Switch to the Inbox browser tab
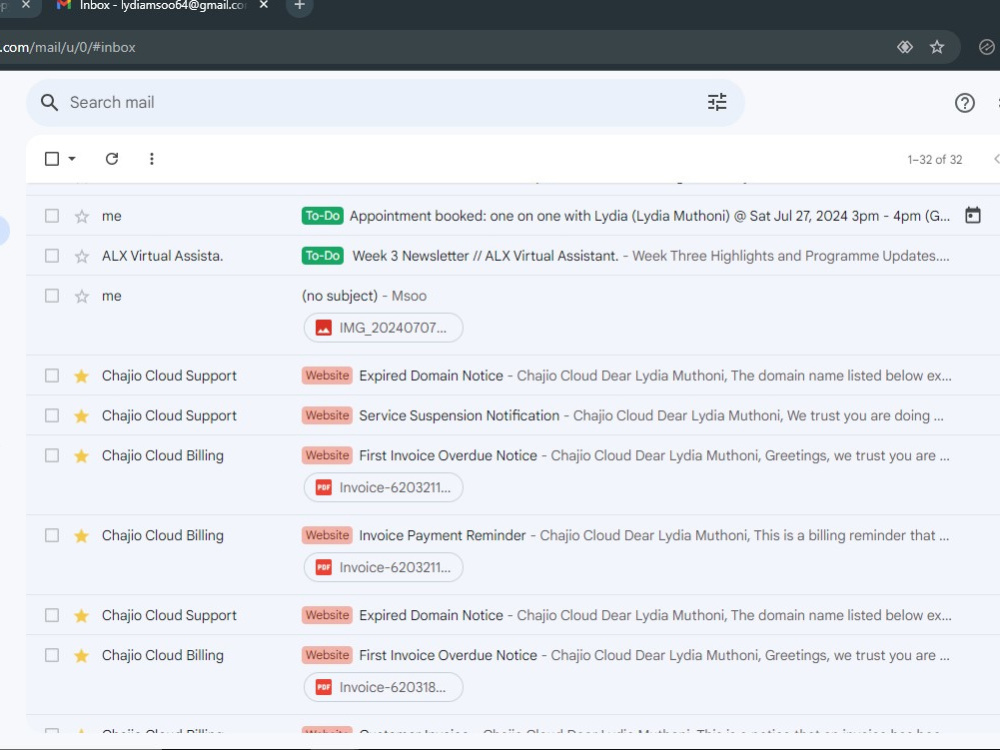Image resolution: width=1000 pixels, height=750 pixels. [x=163, y=5]
